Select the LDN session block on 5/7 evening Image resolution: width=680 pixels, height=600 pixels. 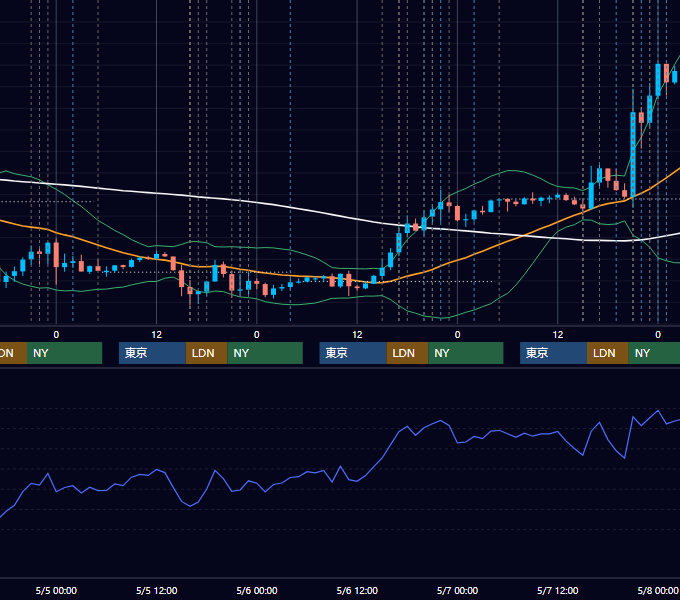coord(608,353)
